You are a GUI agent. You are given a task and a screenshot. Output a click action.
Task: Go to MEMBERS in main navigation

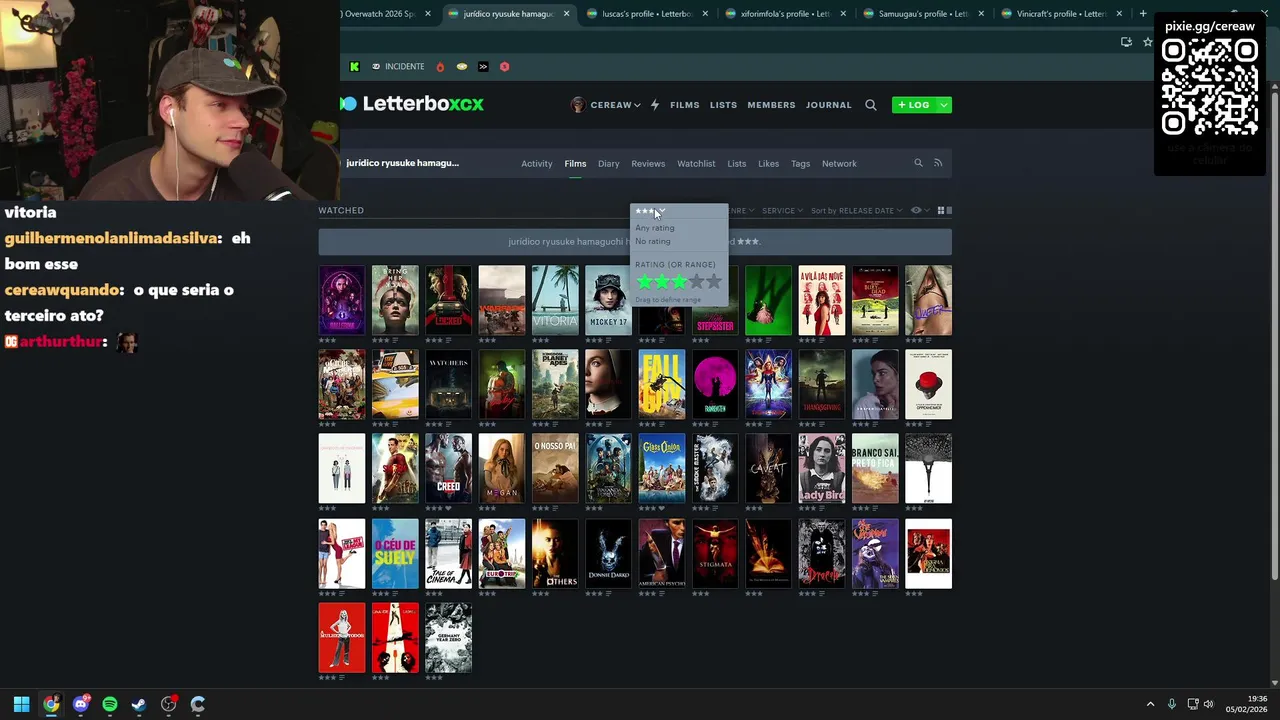[x=771, y=105]
